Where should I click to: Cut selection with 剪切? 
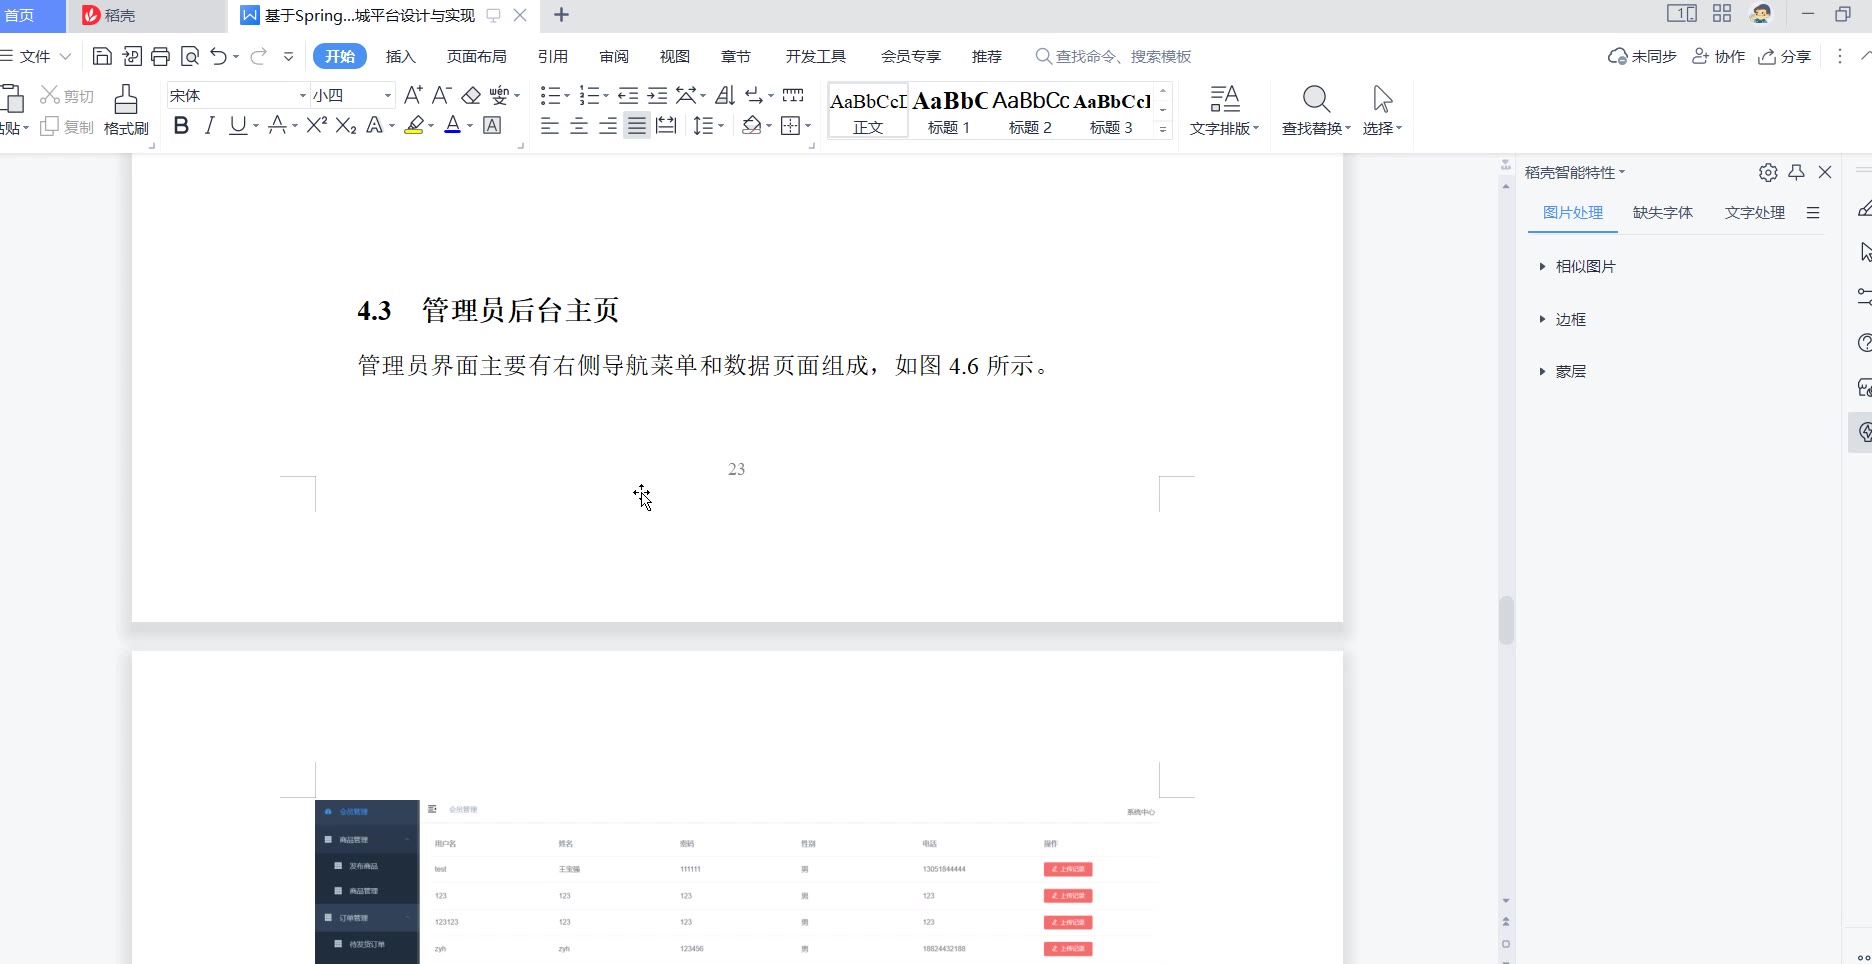[x=67, y=95]
